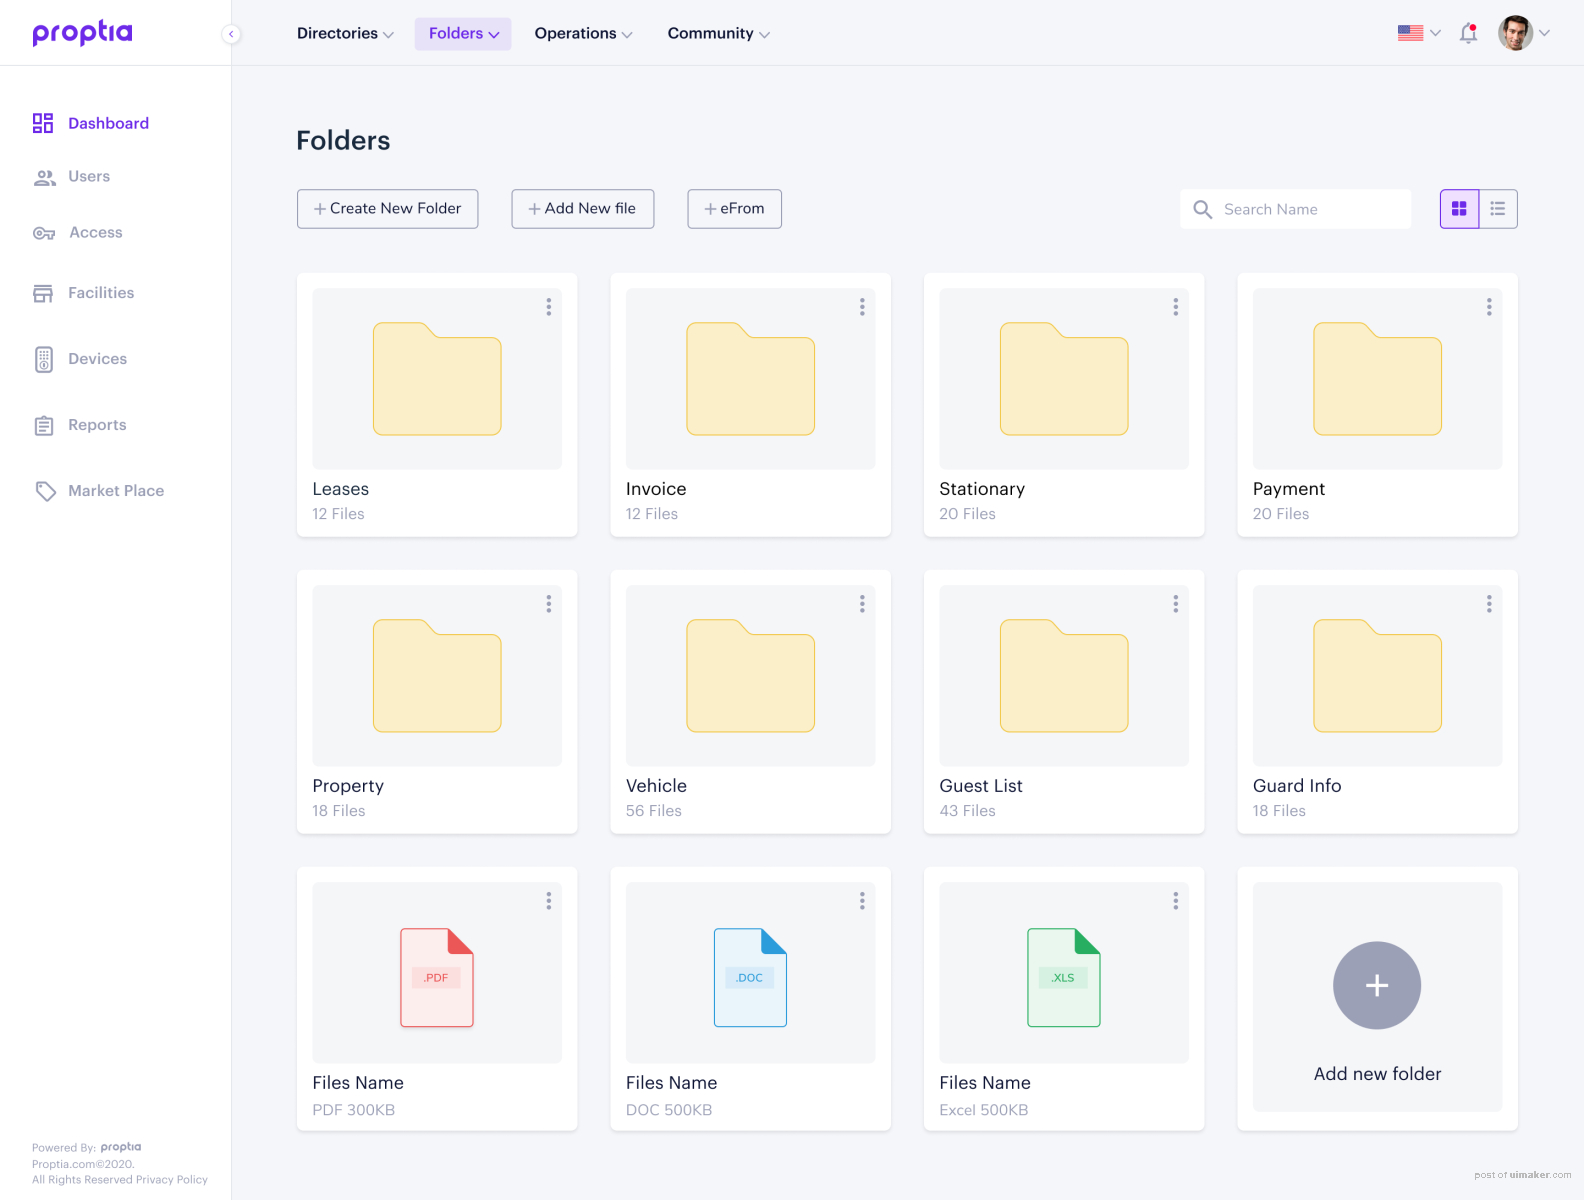
Task: Click the US flag language icon
Action: click(x=1410, y=33)
